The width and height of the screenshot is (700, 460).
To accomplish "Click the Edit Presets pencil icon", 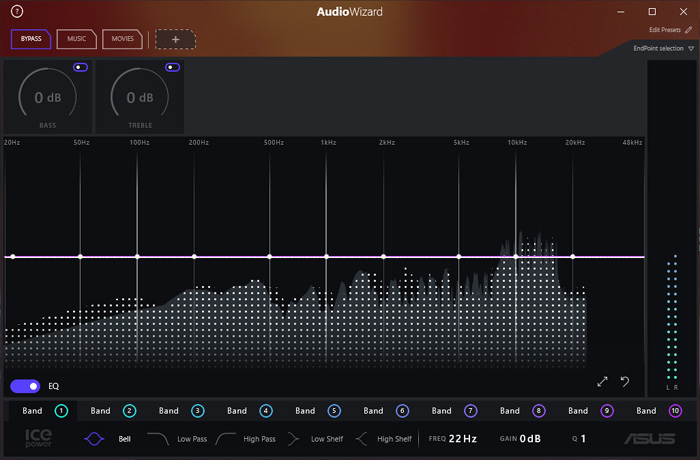I will pos(689,30).
